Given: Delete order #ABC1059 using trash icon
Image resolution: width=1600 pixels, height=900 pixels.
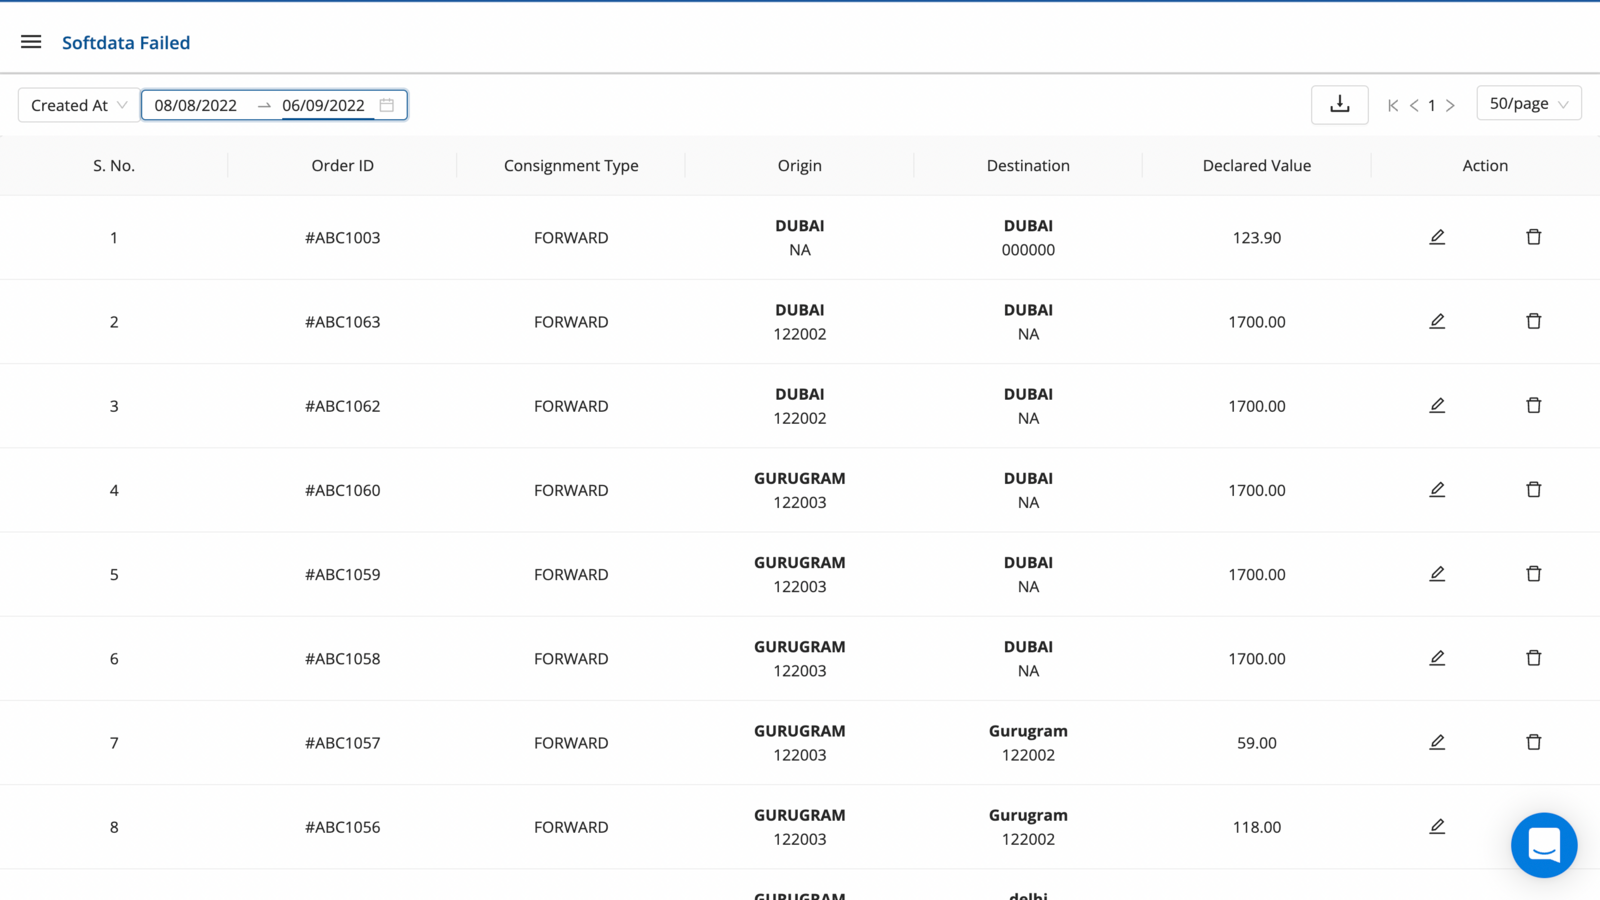Looking at the screenshot, I should click(1533, 574).
